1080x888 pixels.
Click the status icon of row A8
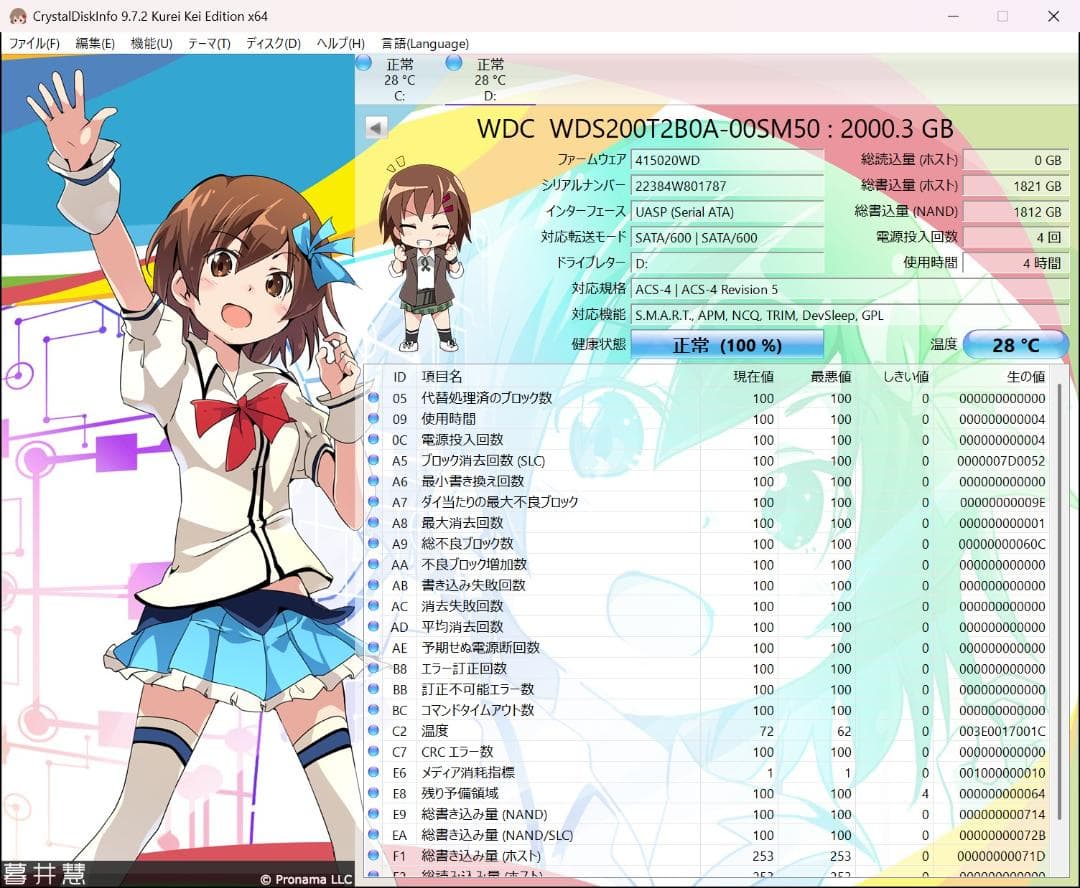[373, 522]
